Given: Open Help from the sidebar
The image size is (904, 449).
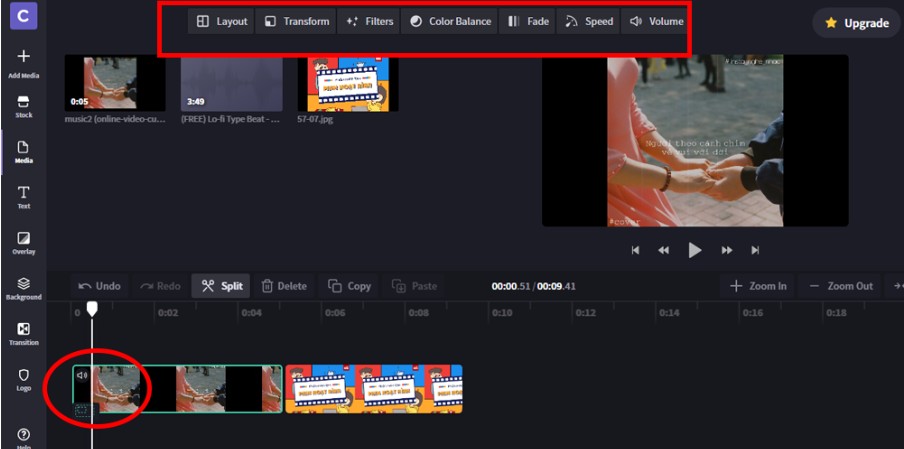Looking at the screenshot, I should pos(24,438).
